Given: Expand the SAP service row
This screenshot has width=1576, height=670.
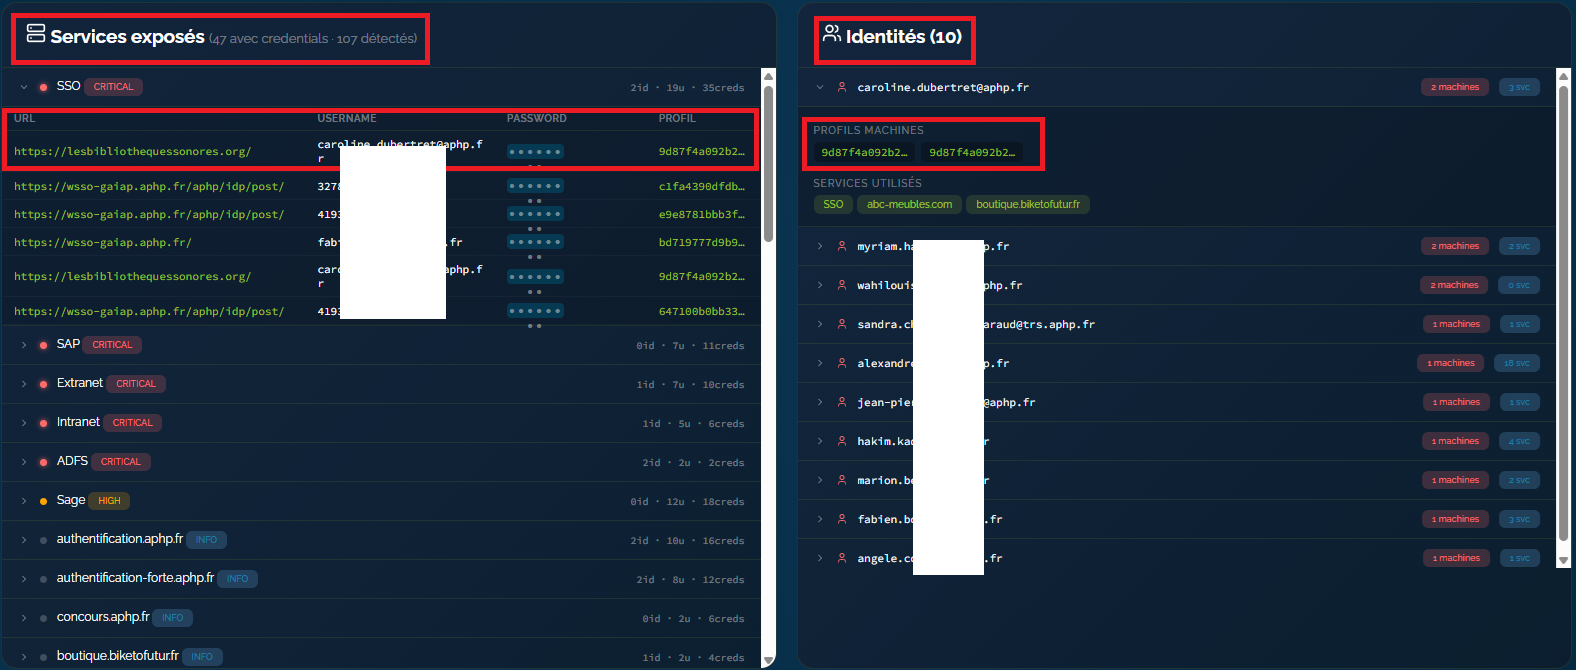Looking at the screenshot, I should point(24,345).
